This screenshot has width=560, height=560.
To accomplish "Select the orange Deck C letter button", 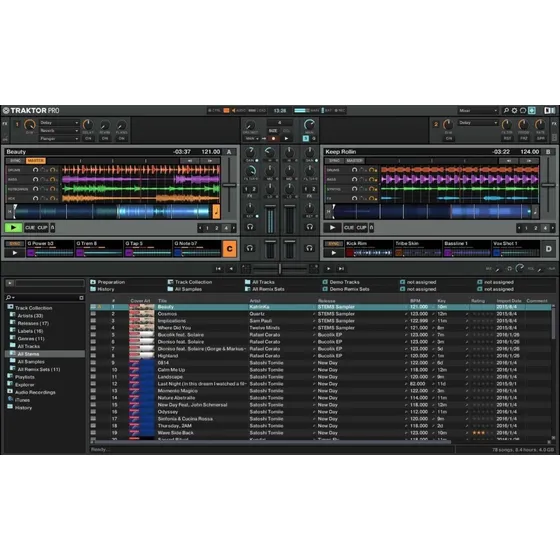I will [x=229, y=249].
